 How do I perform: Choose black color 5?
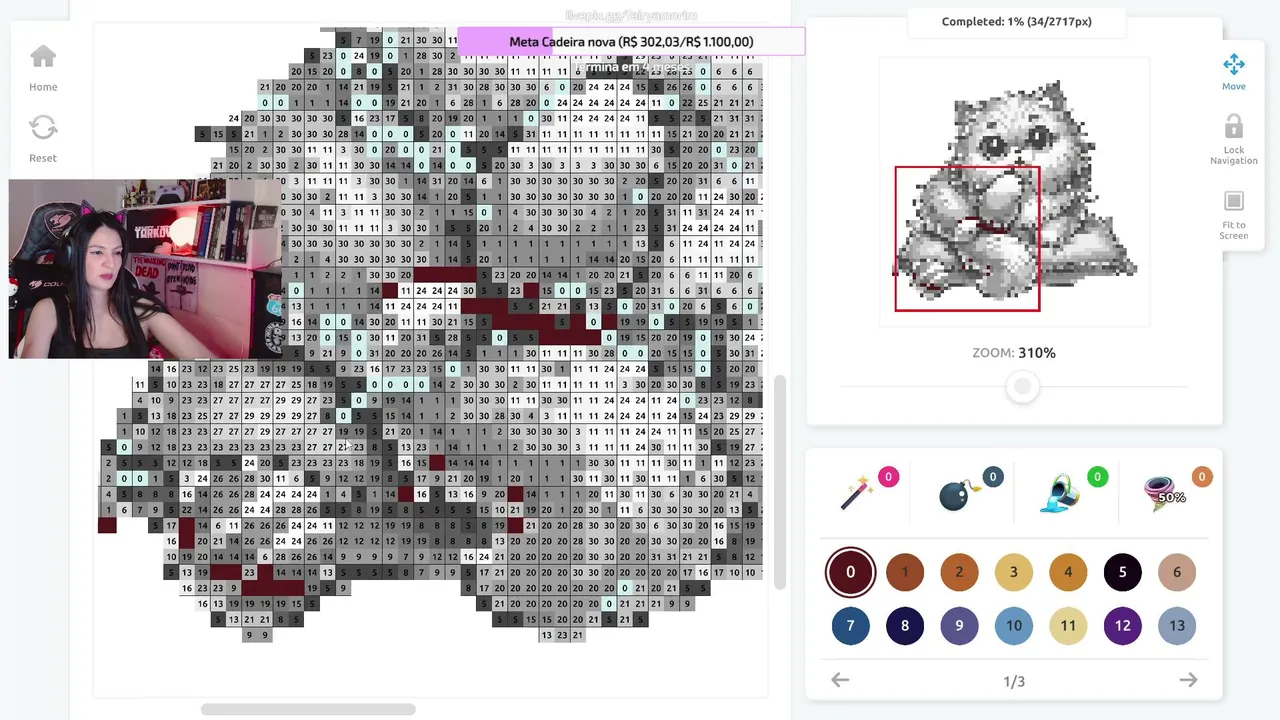[x=1122, y=572]
